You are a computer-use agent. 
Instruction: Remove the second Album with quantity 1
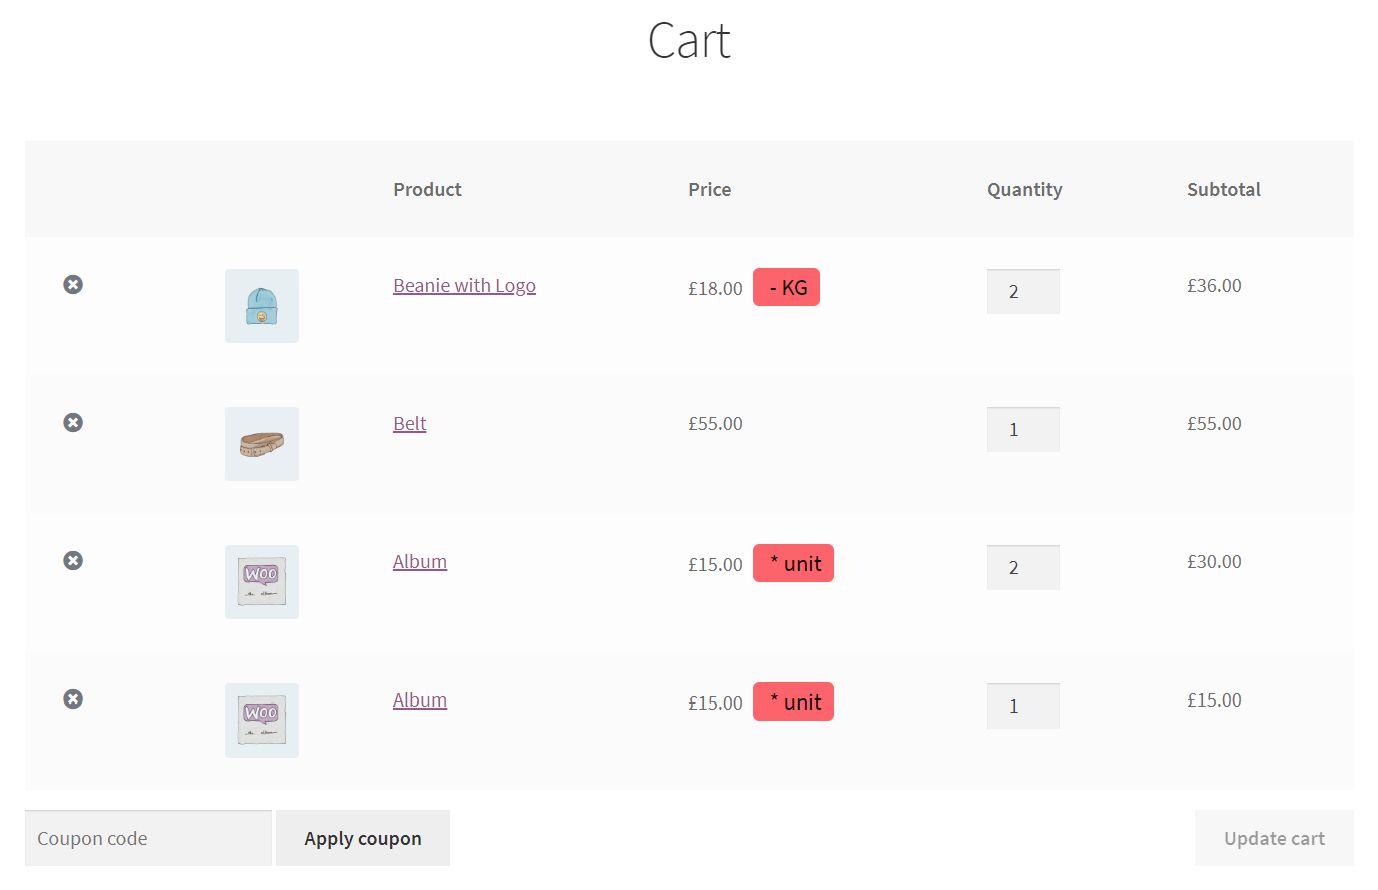tap(73, 699)
